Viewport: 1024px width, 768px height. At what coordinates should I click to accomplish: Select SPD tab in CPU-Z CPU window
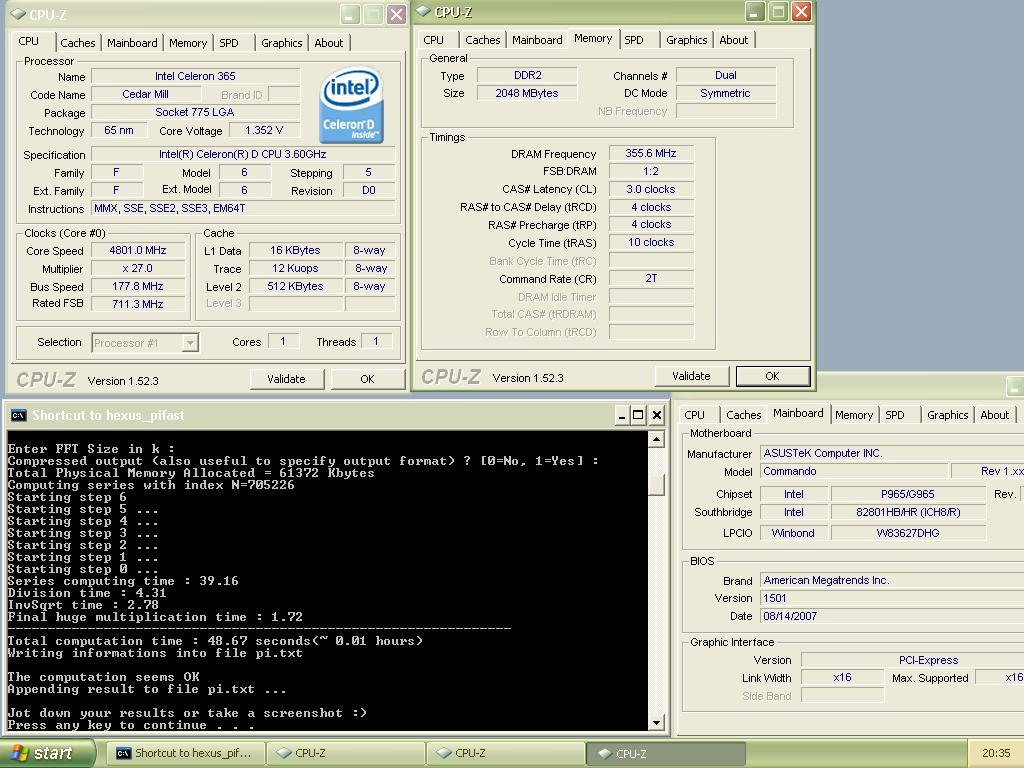tap(229, 43)
